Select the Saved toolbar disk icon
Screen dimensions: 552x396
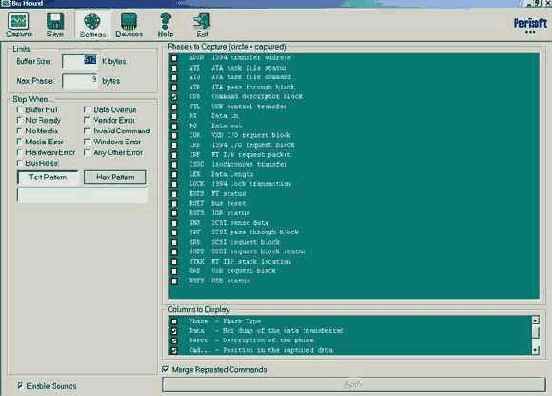55,25
